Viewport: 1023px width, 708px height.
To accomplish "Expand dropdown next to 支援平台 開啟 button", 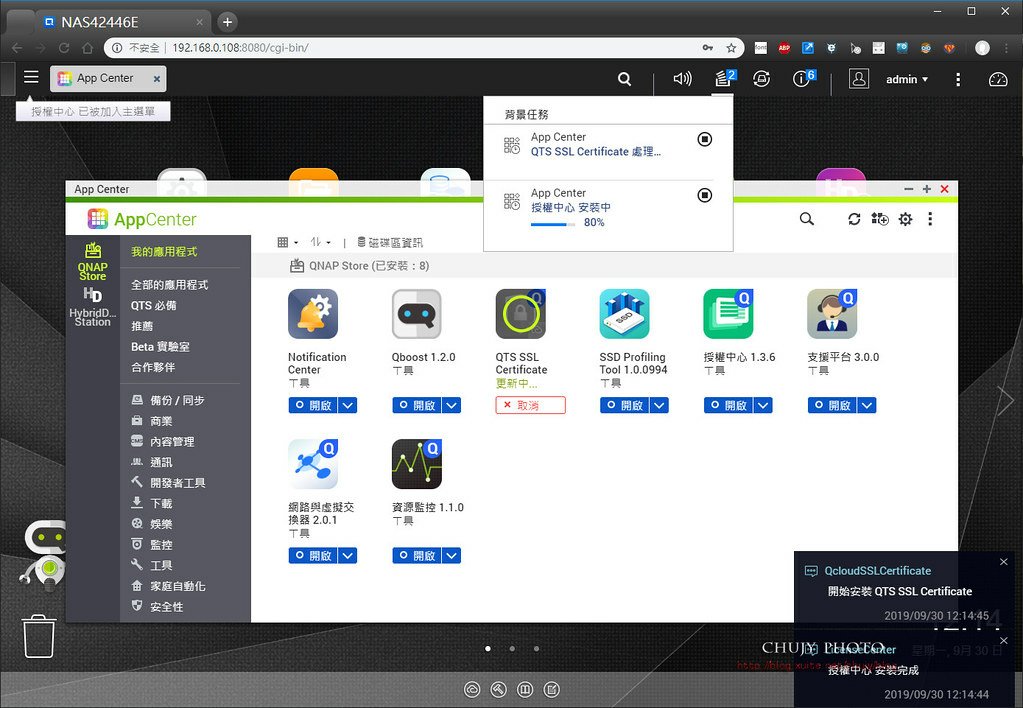I will click(x=867, y=405).
